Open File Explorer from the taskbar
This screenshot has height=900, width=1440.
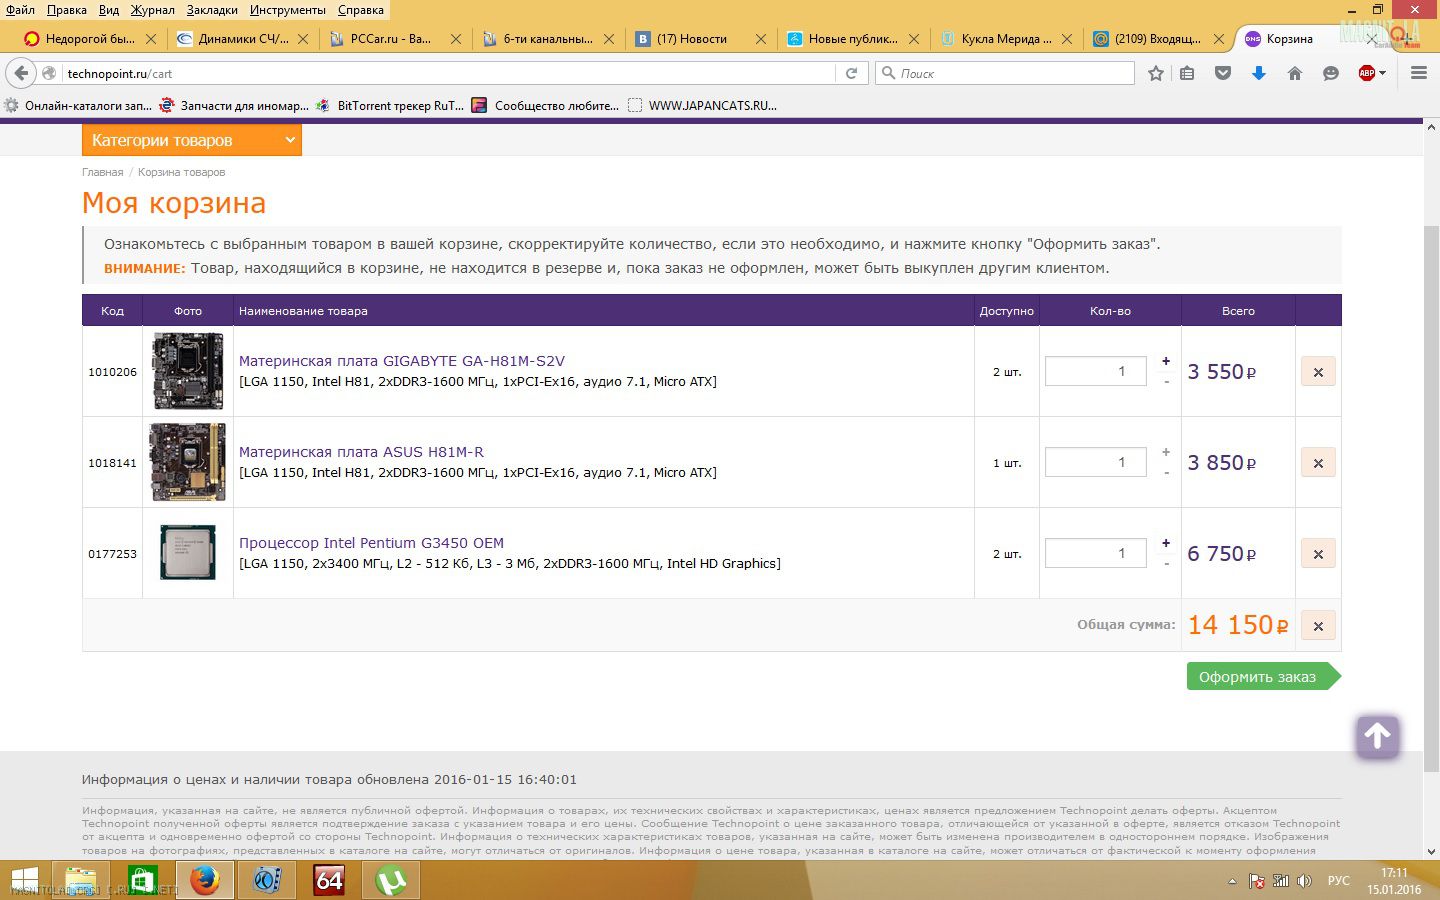[x=80, y=880]
